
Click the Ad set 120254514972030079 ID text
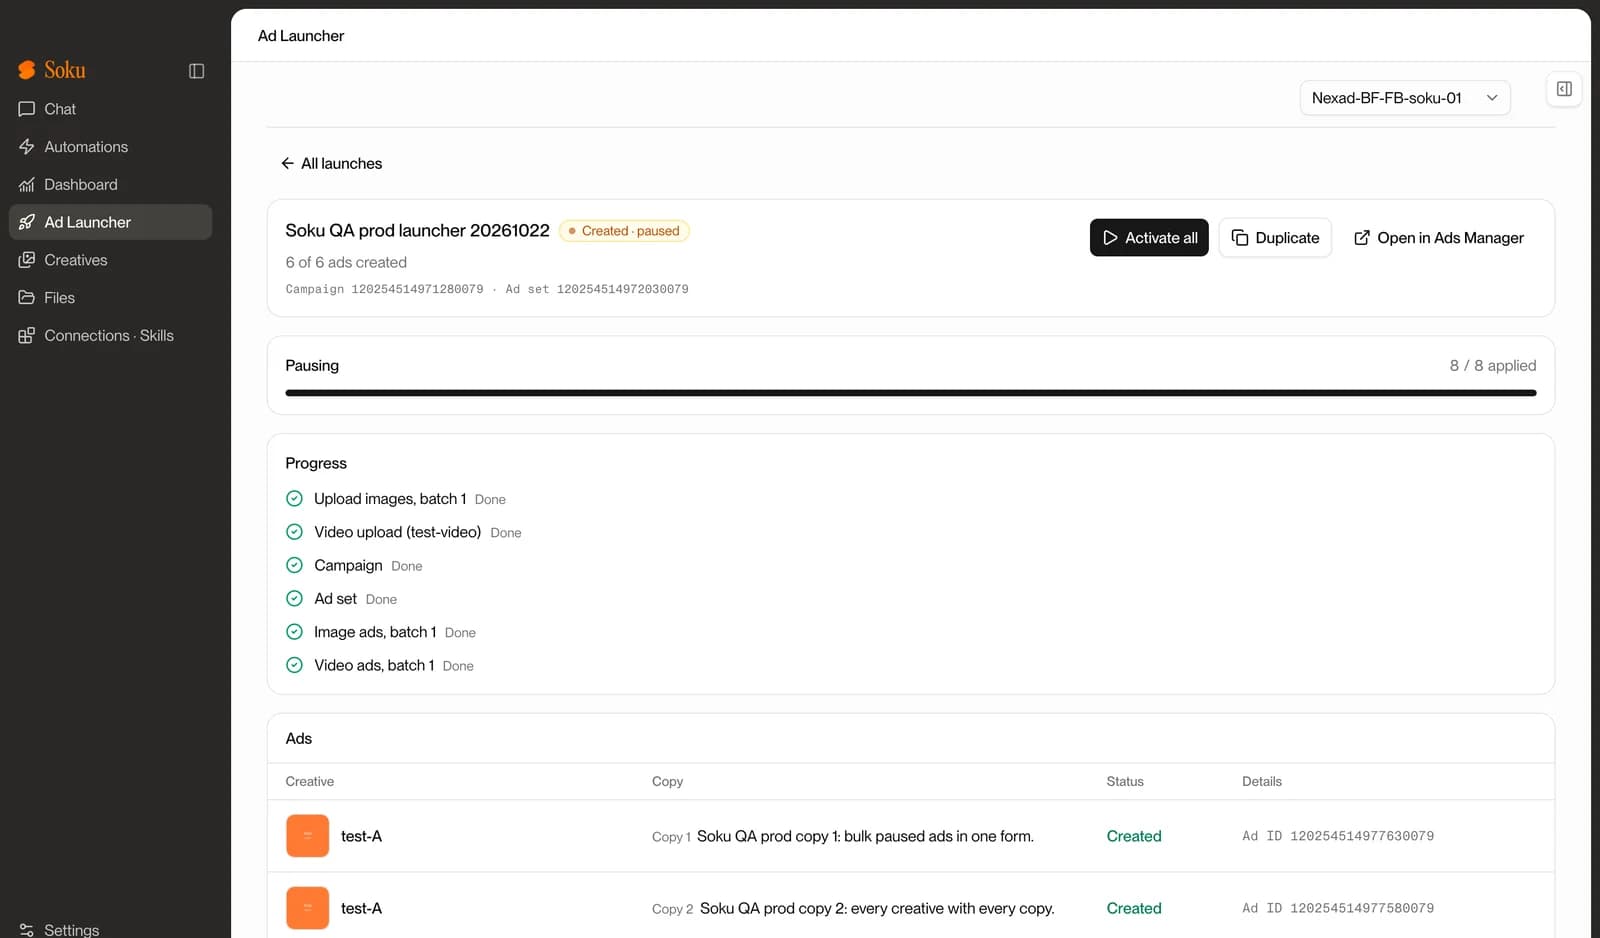[597, 289]
